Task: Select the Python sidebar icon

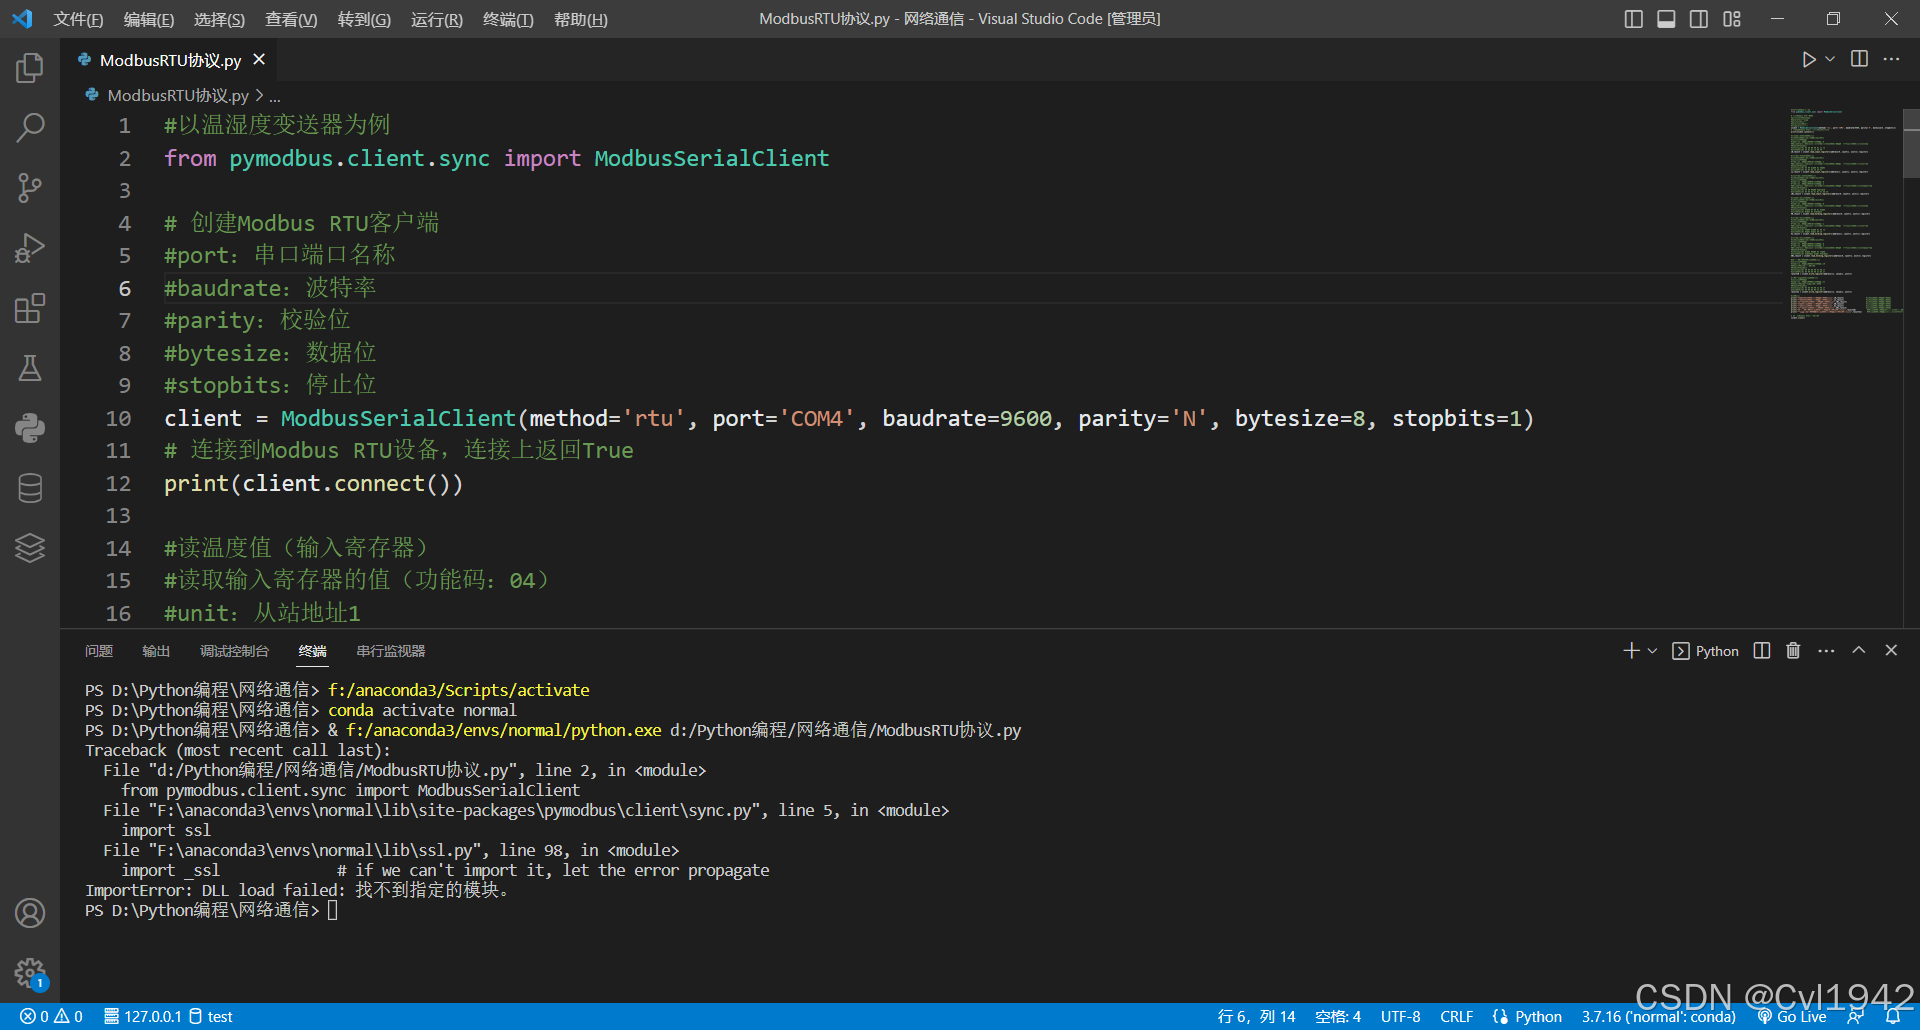Action: [x=29, y=427]
